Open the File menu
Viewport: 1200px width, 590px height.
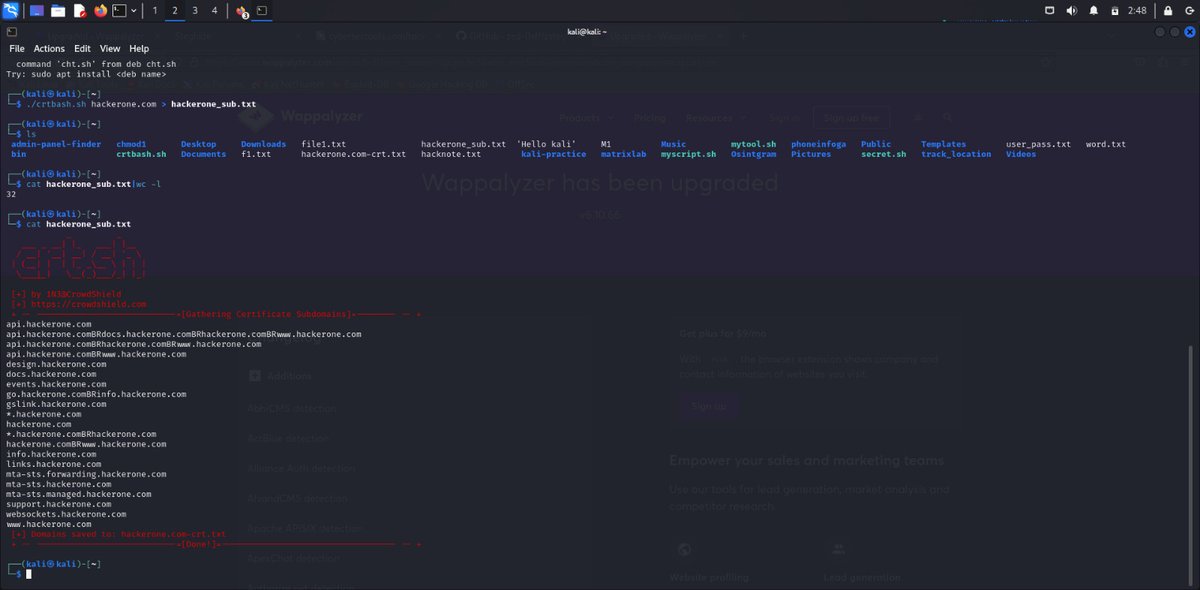click(17, 48)
